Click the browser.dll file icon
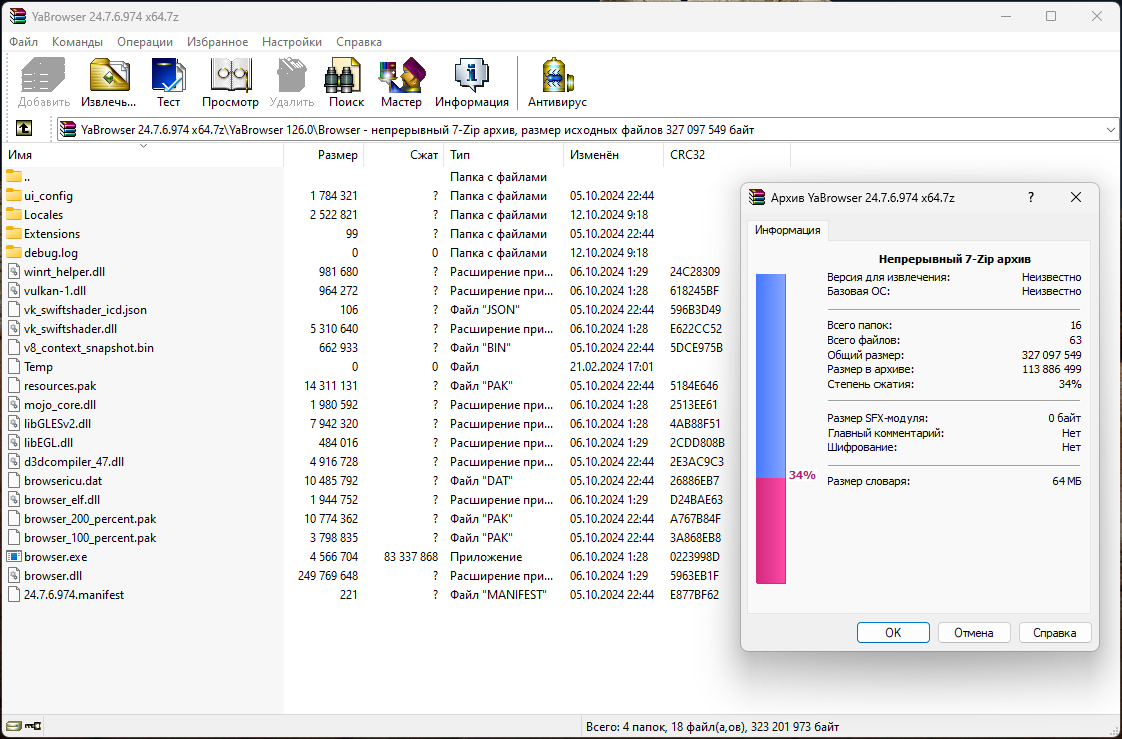Screen dimensions: 1122x739 14,576
